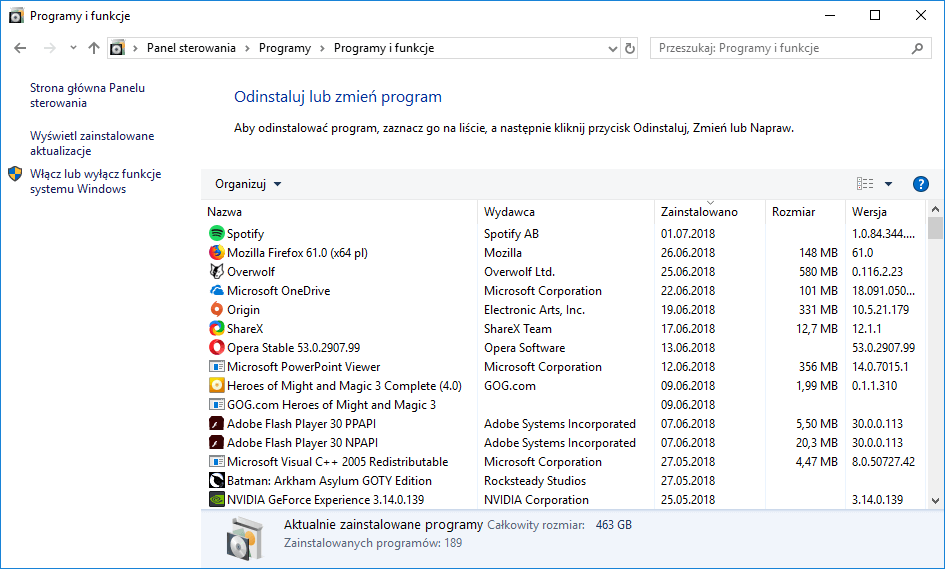
Task: Click the GOG.com Heroes of Might and Magic 3 icon
Action: pyautogui.click(x=216, y=404)
